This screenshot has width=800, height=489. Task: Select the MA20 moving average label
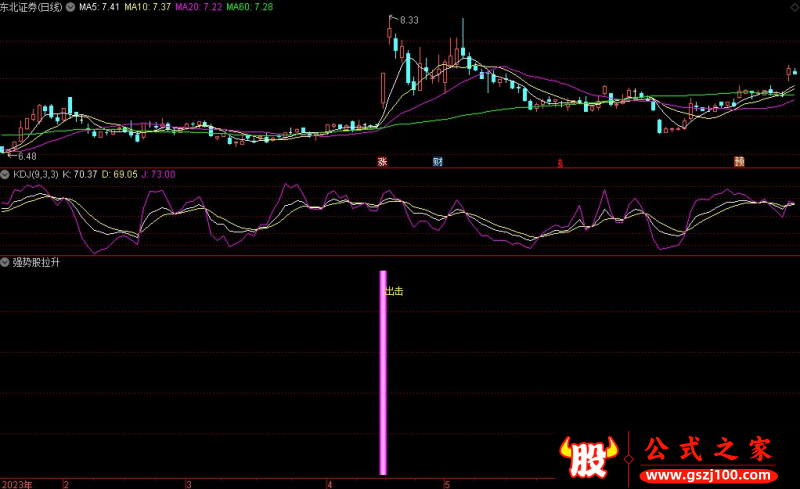coord(198,7)
